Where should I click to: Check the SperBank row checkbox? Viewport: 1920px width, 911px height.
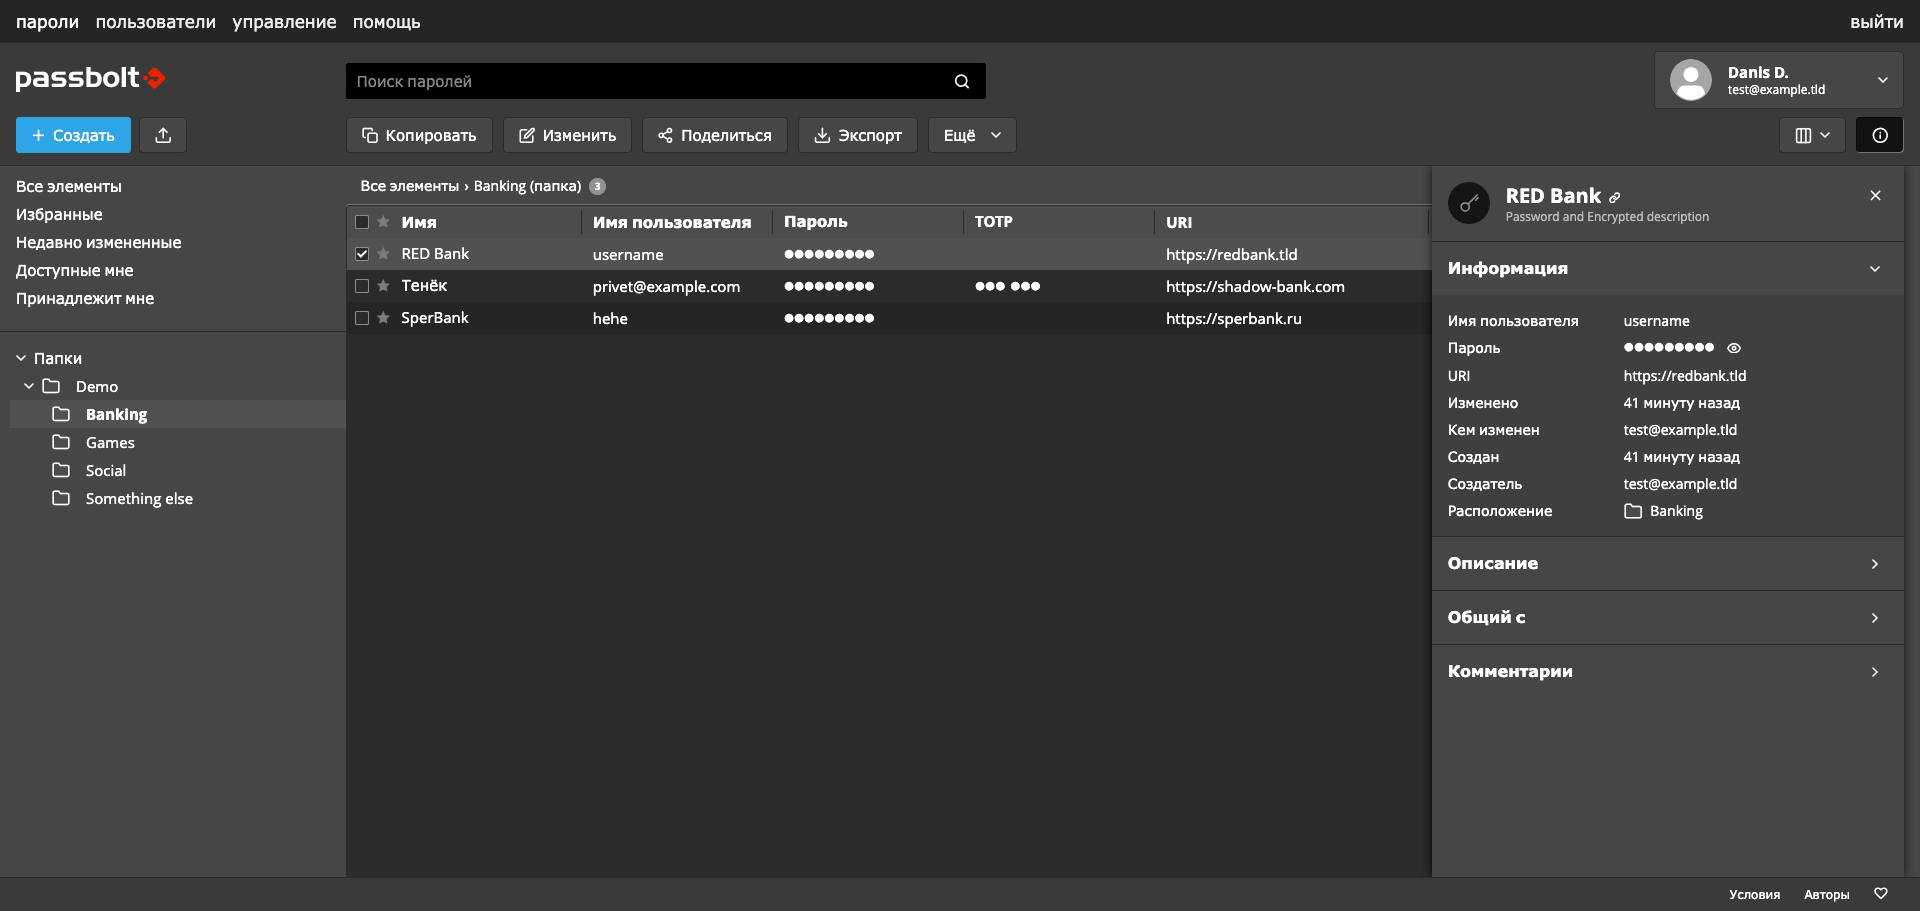[x=362, y=318]
